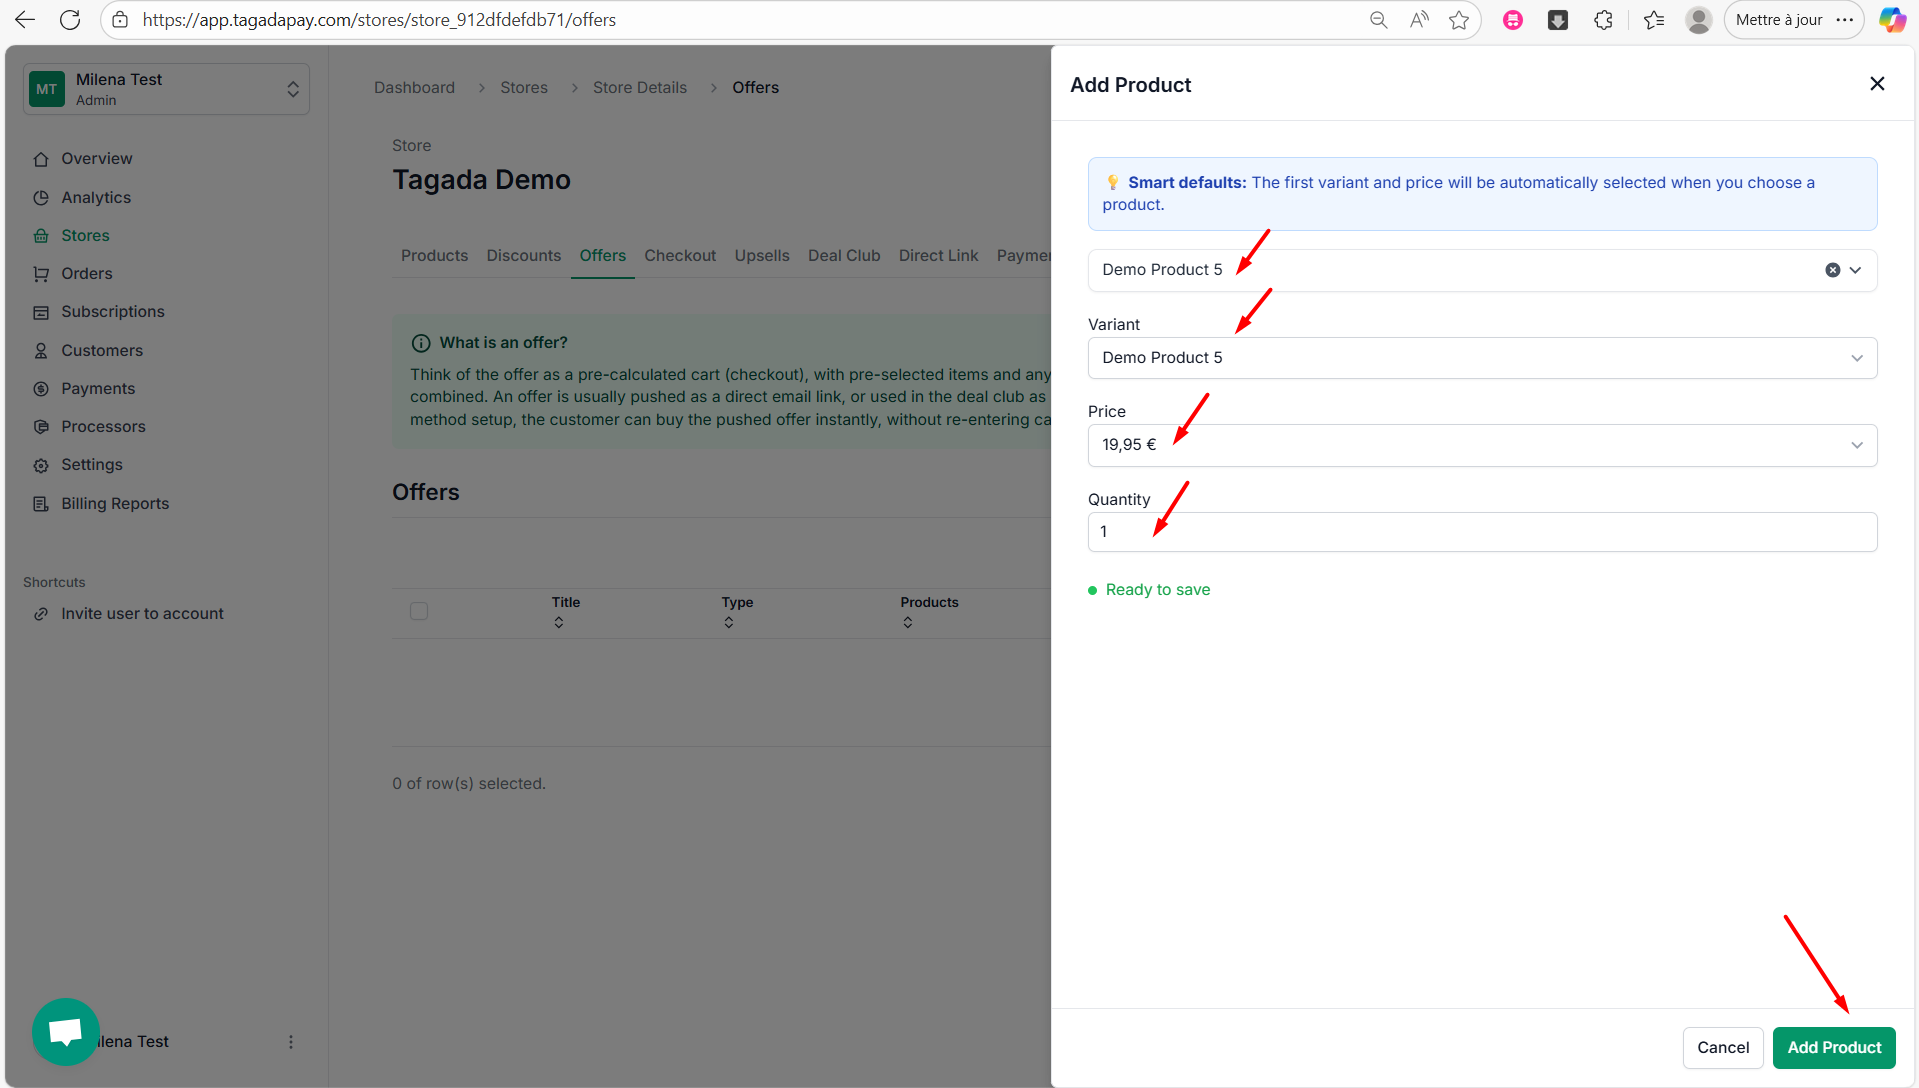
Task: Open Analytics in the sidebar
Action: pos(96,197)
